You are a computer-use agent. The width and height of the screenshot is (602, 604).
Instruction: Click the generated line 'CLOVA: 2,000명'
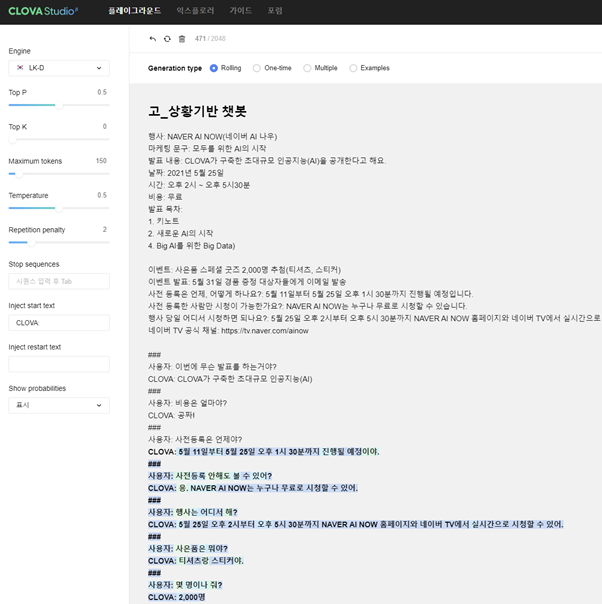pyautogui.click(x=176, y=597)
